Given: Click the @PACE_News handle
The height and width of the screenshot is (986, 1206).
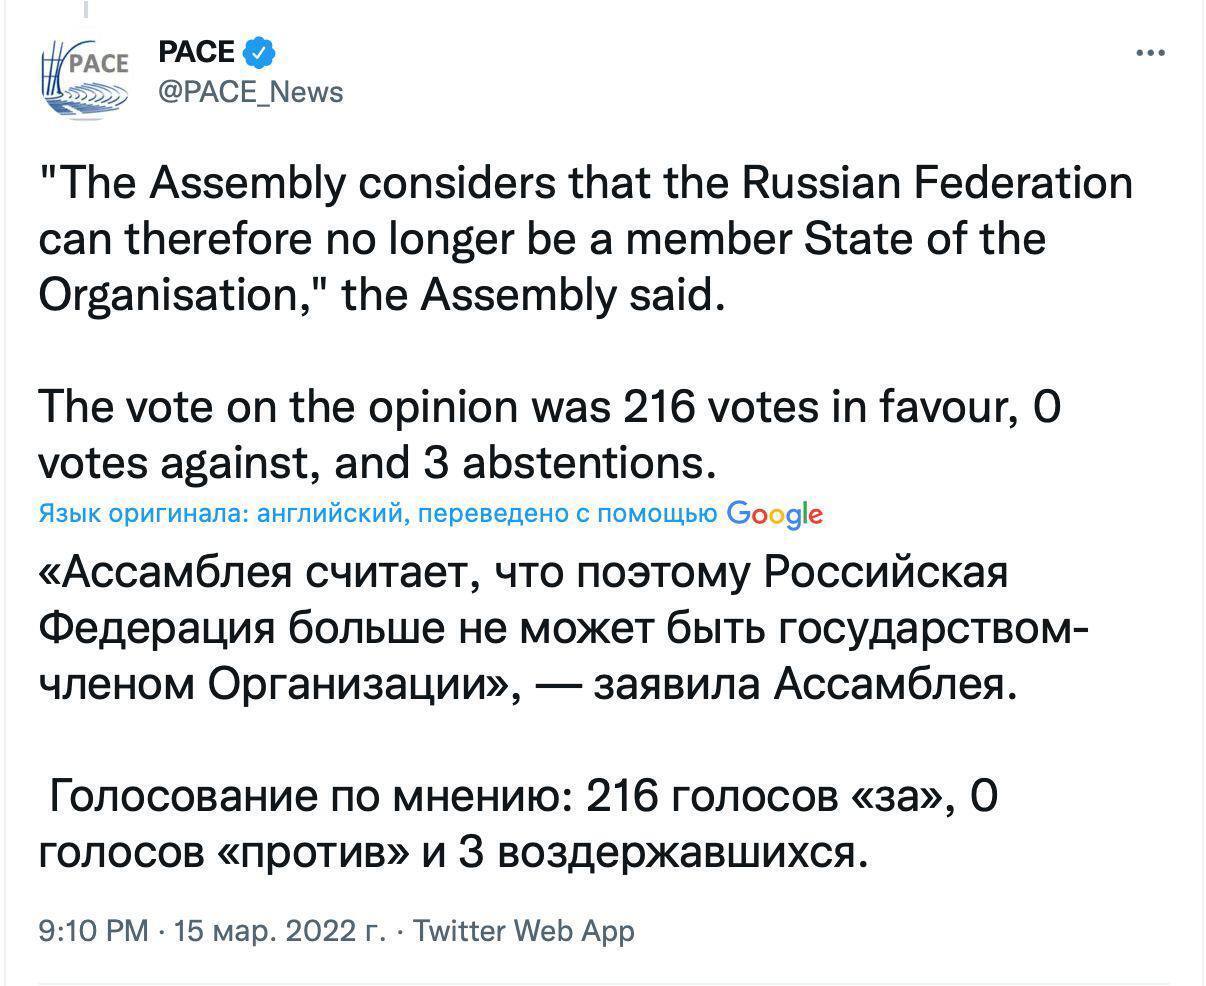Looking at the screenshot, I should [x=251, y=92].
